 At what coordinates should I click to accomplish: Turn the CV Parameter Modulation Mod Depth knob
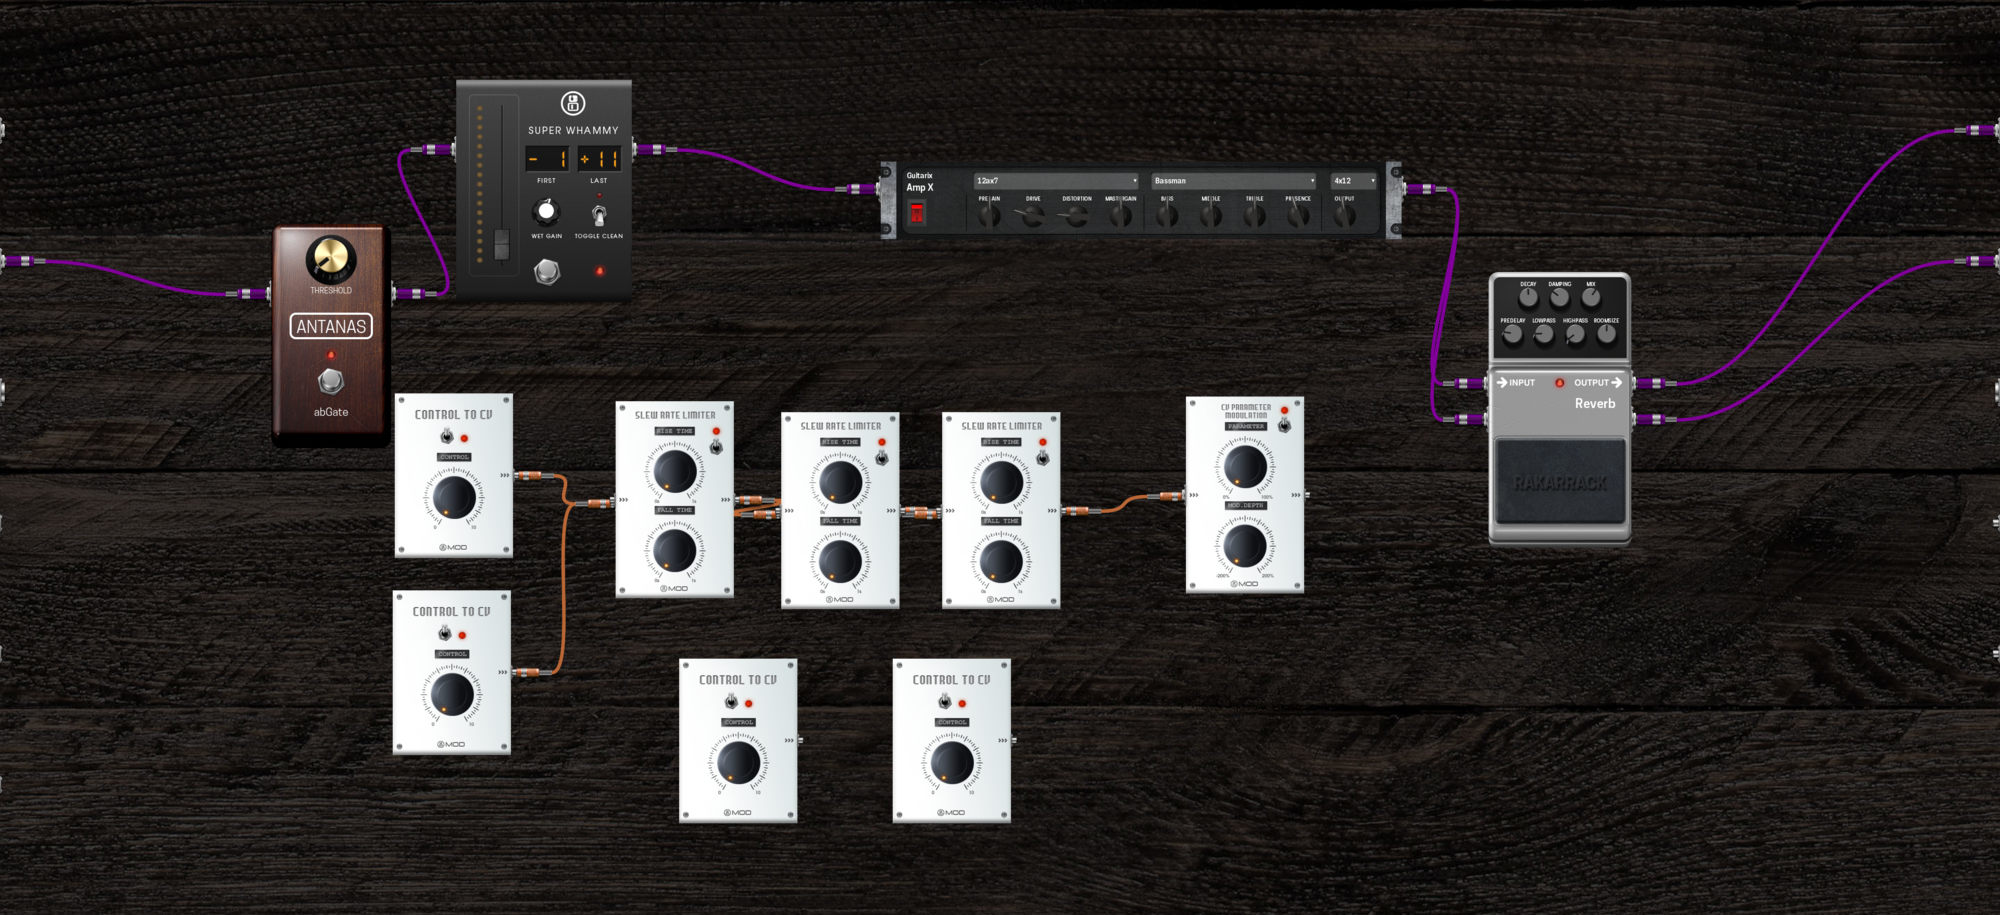tap(1246, 544)
